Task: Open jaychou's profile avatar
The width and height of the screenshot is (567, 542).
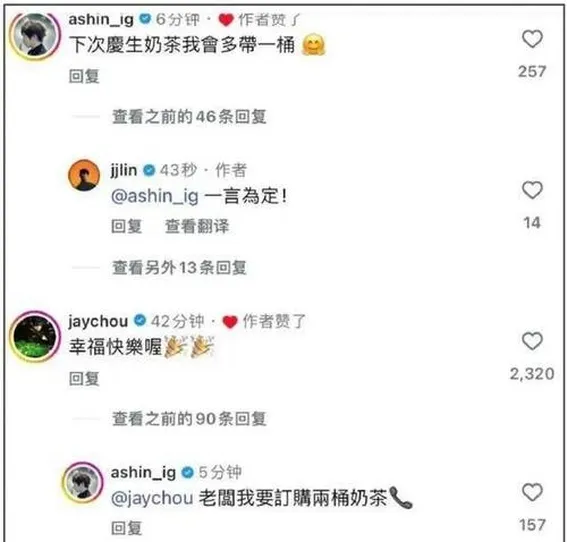Action: (35, 336)
